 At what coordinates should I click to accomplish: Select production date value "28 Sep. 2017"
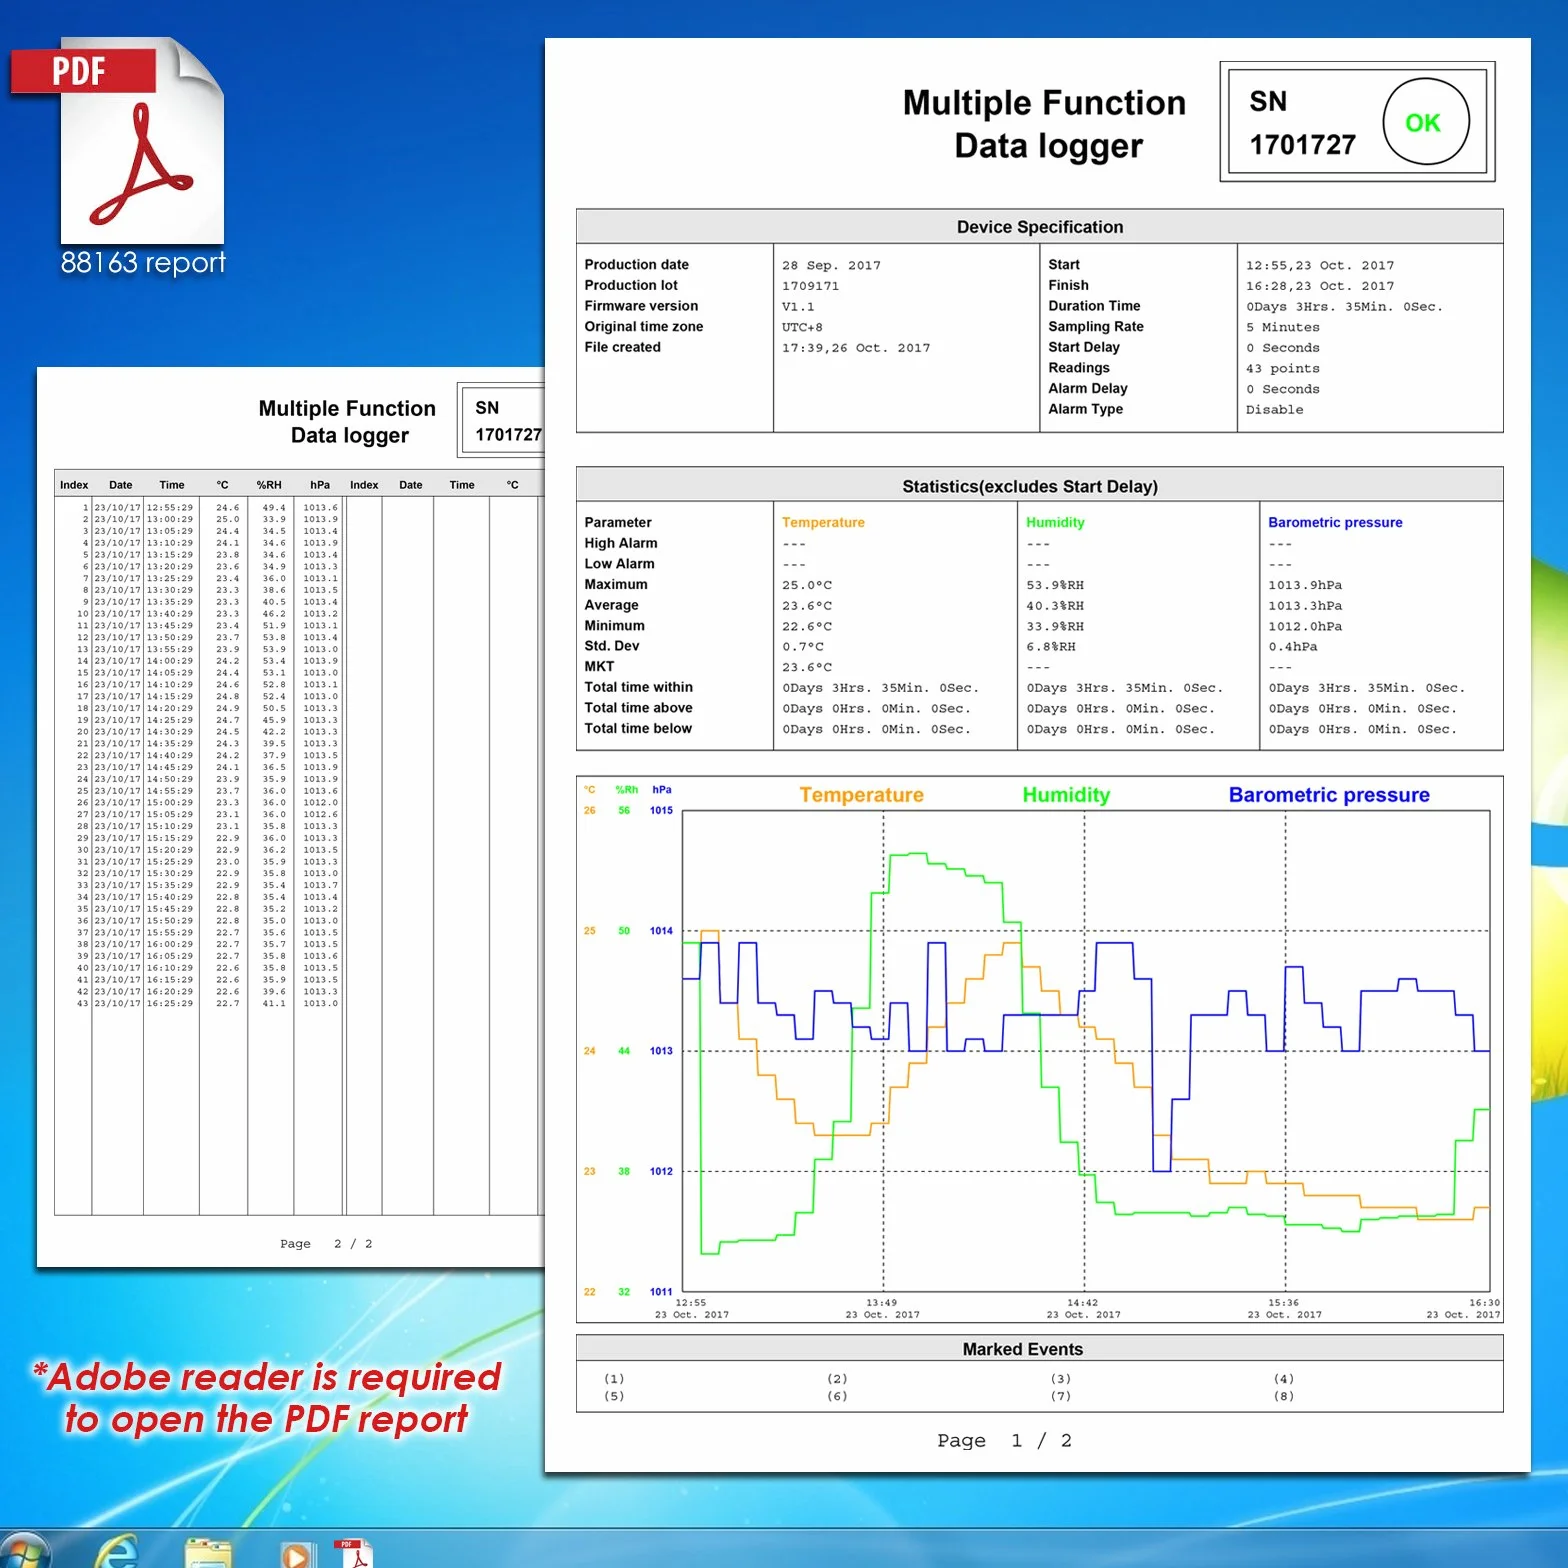pyautogui.click(x=831, y=265)
